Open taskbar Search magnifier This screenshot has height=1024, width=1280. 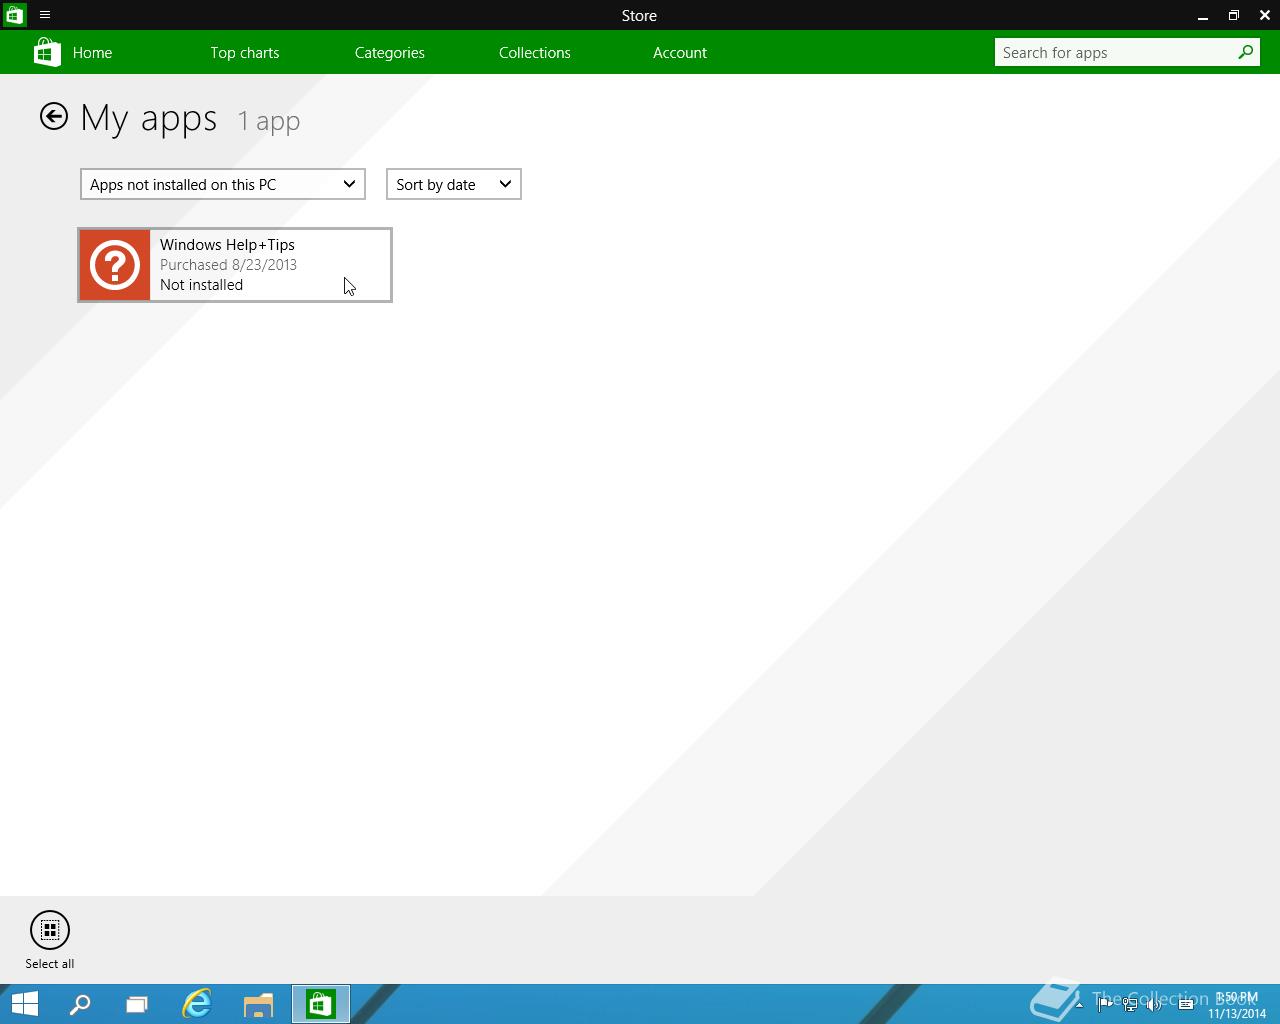tap(80, 1004)
